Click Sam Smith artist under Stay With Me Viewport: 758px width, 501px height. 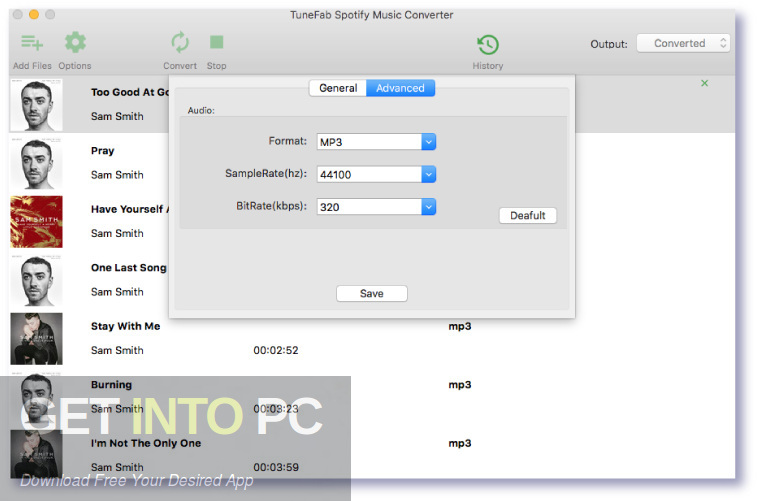117,350
